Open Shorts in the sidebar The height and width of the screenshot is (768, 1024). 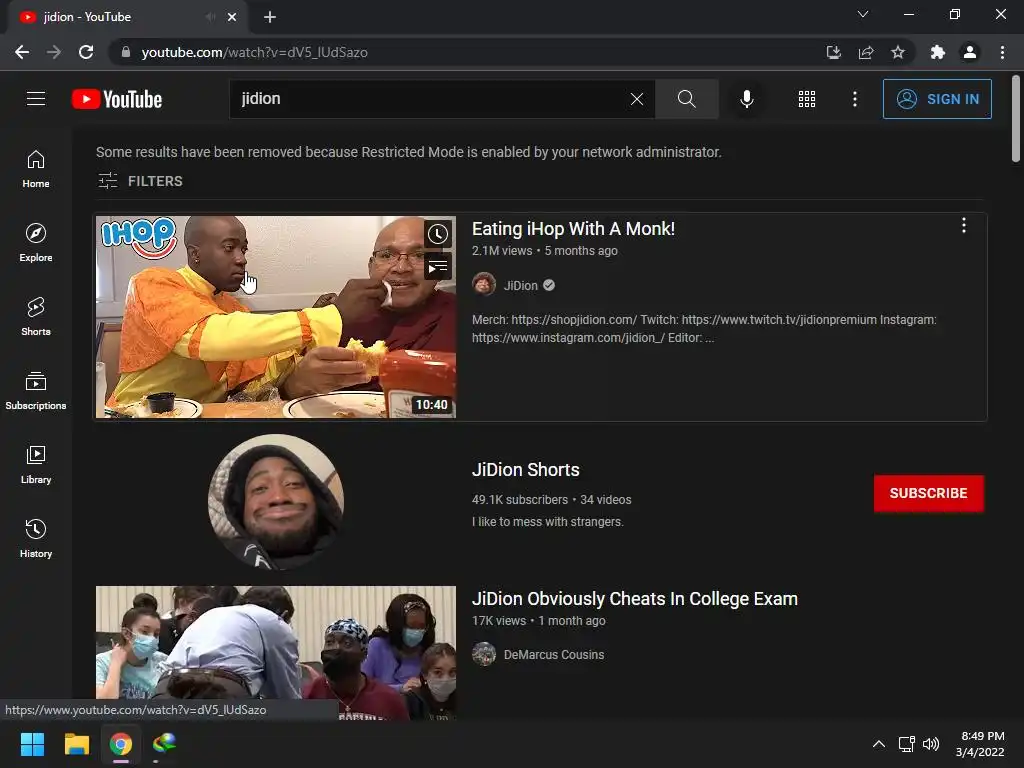point(36,317)
